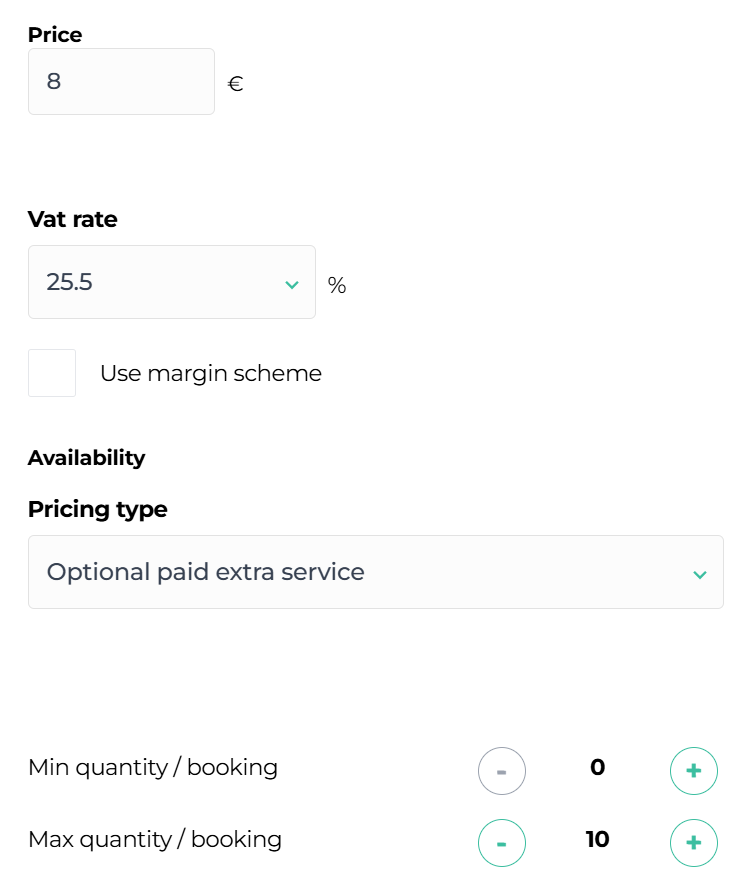
Task: Click the "Pricing type" label
Action: [x=98, y=509]
